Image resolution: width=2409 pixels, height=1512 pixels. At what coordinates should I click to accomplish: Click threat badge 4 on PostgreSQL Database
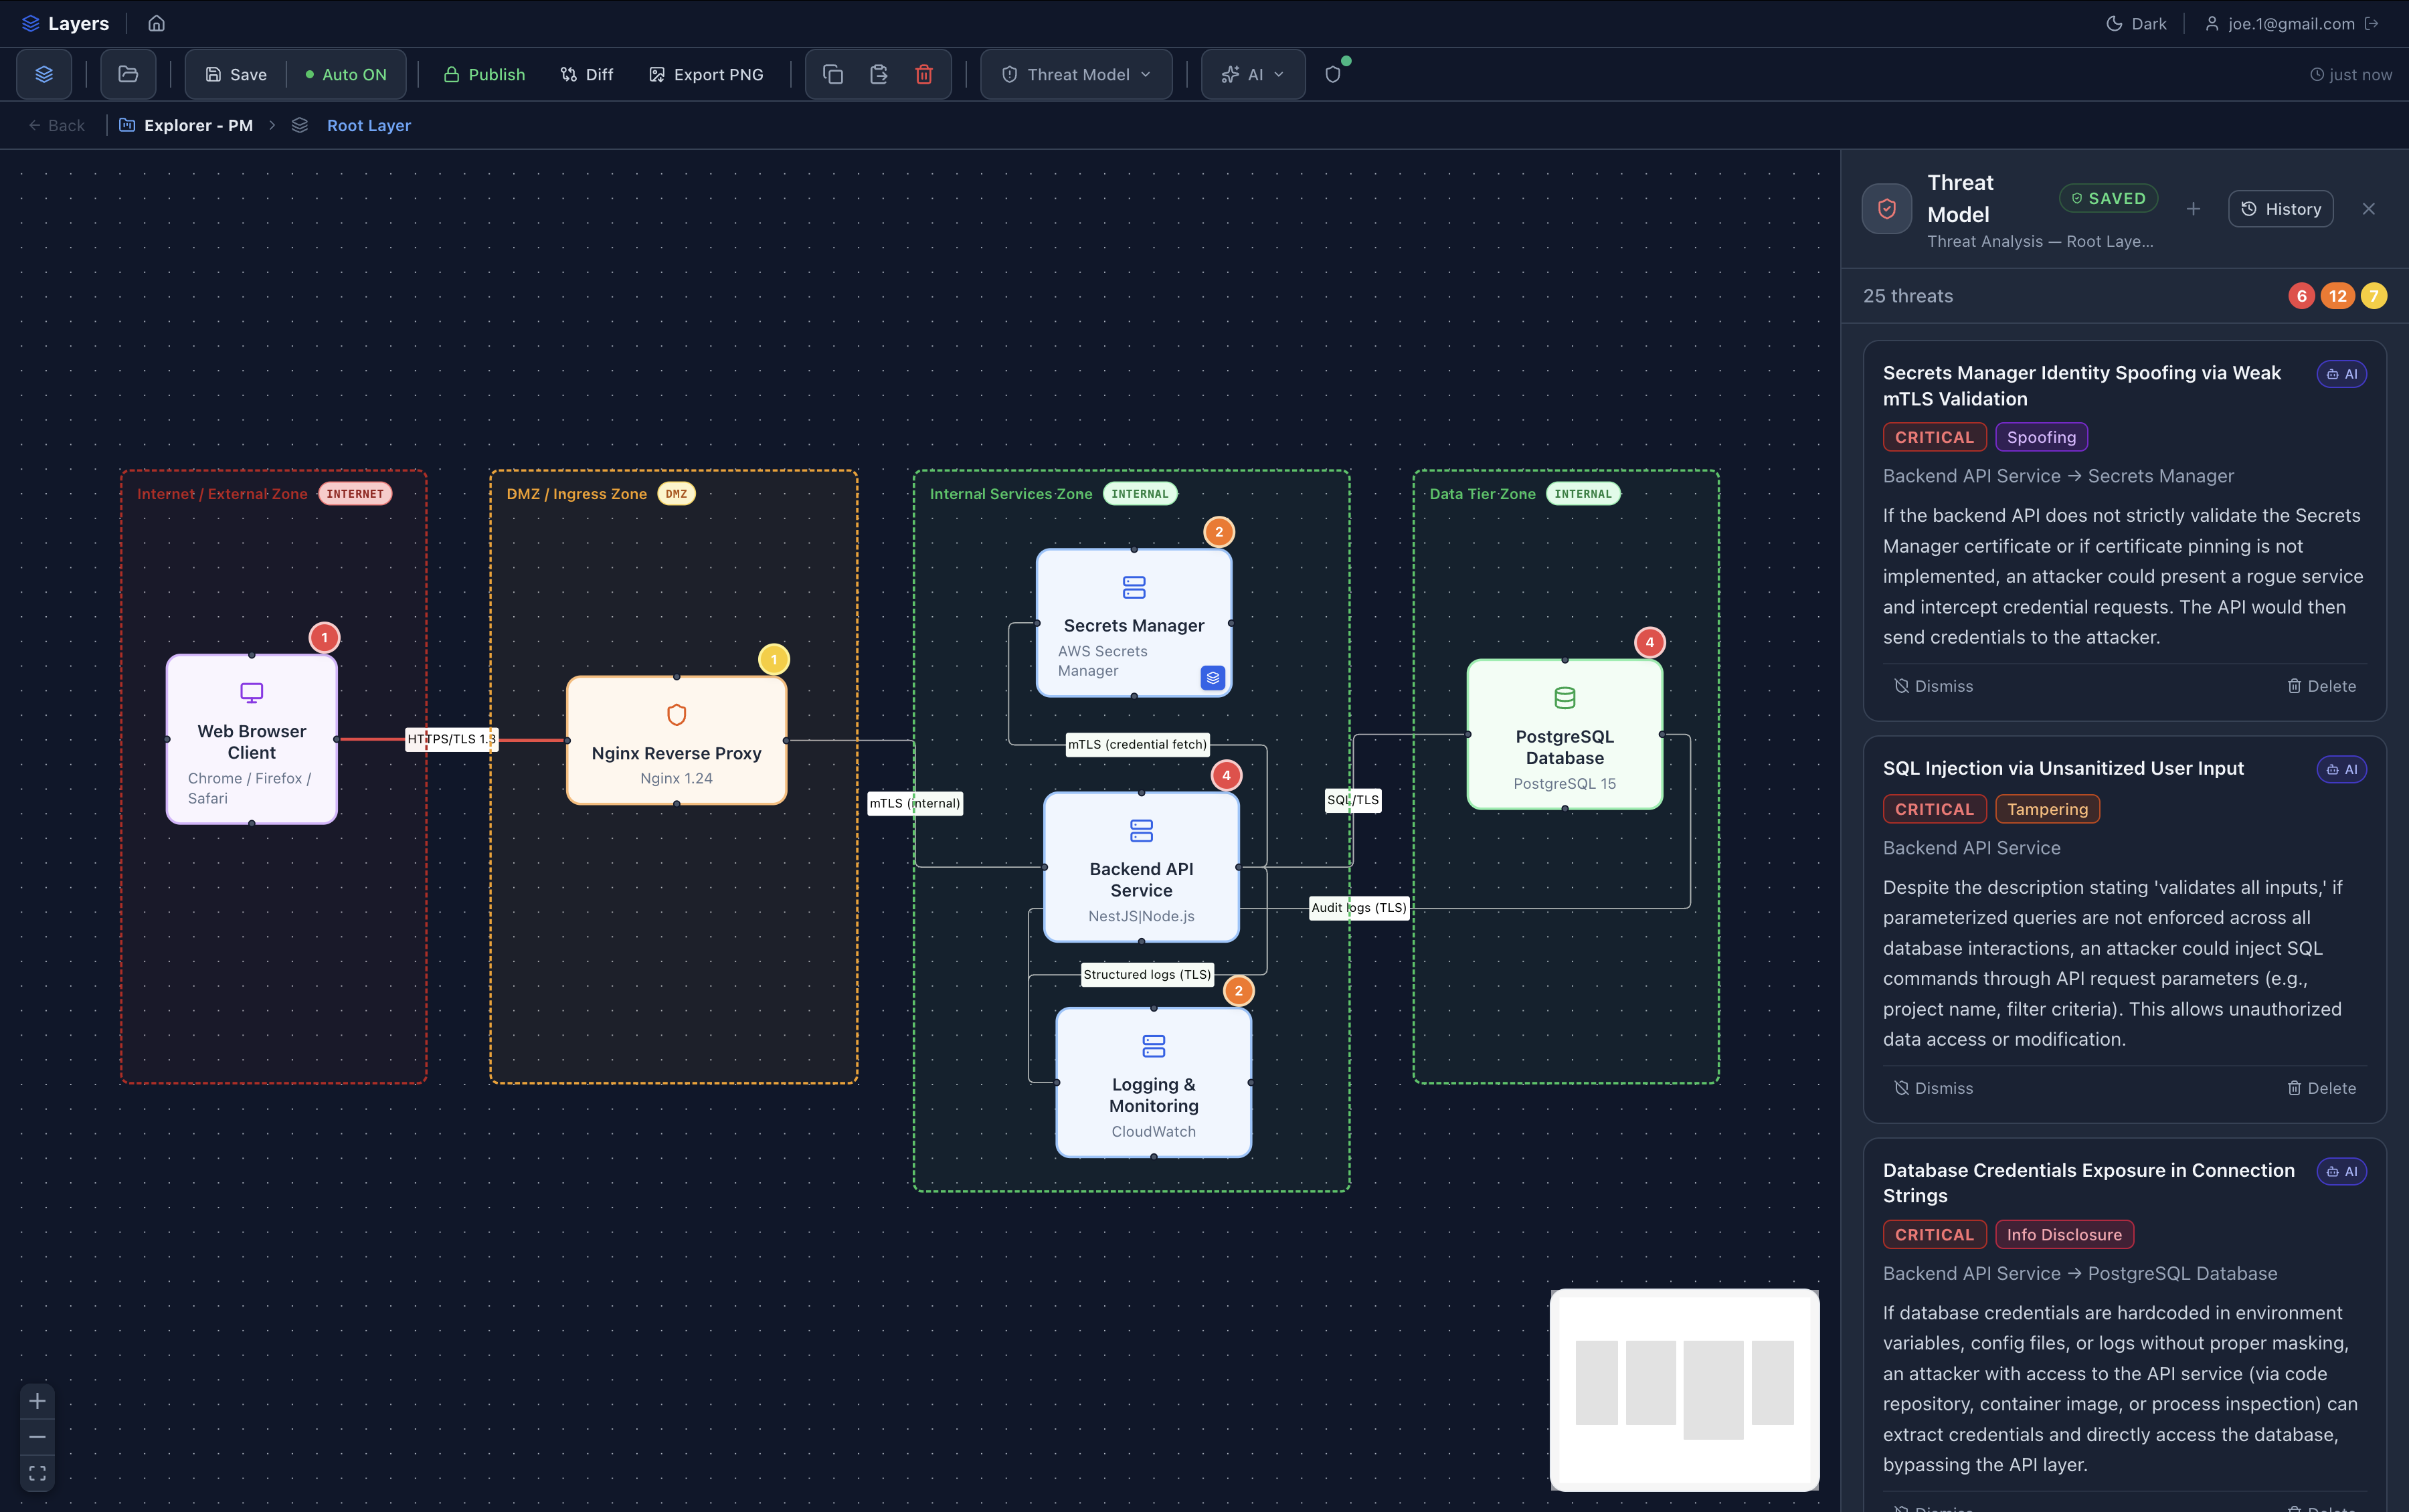point(1650,642)
